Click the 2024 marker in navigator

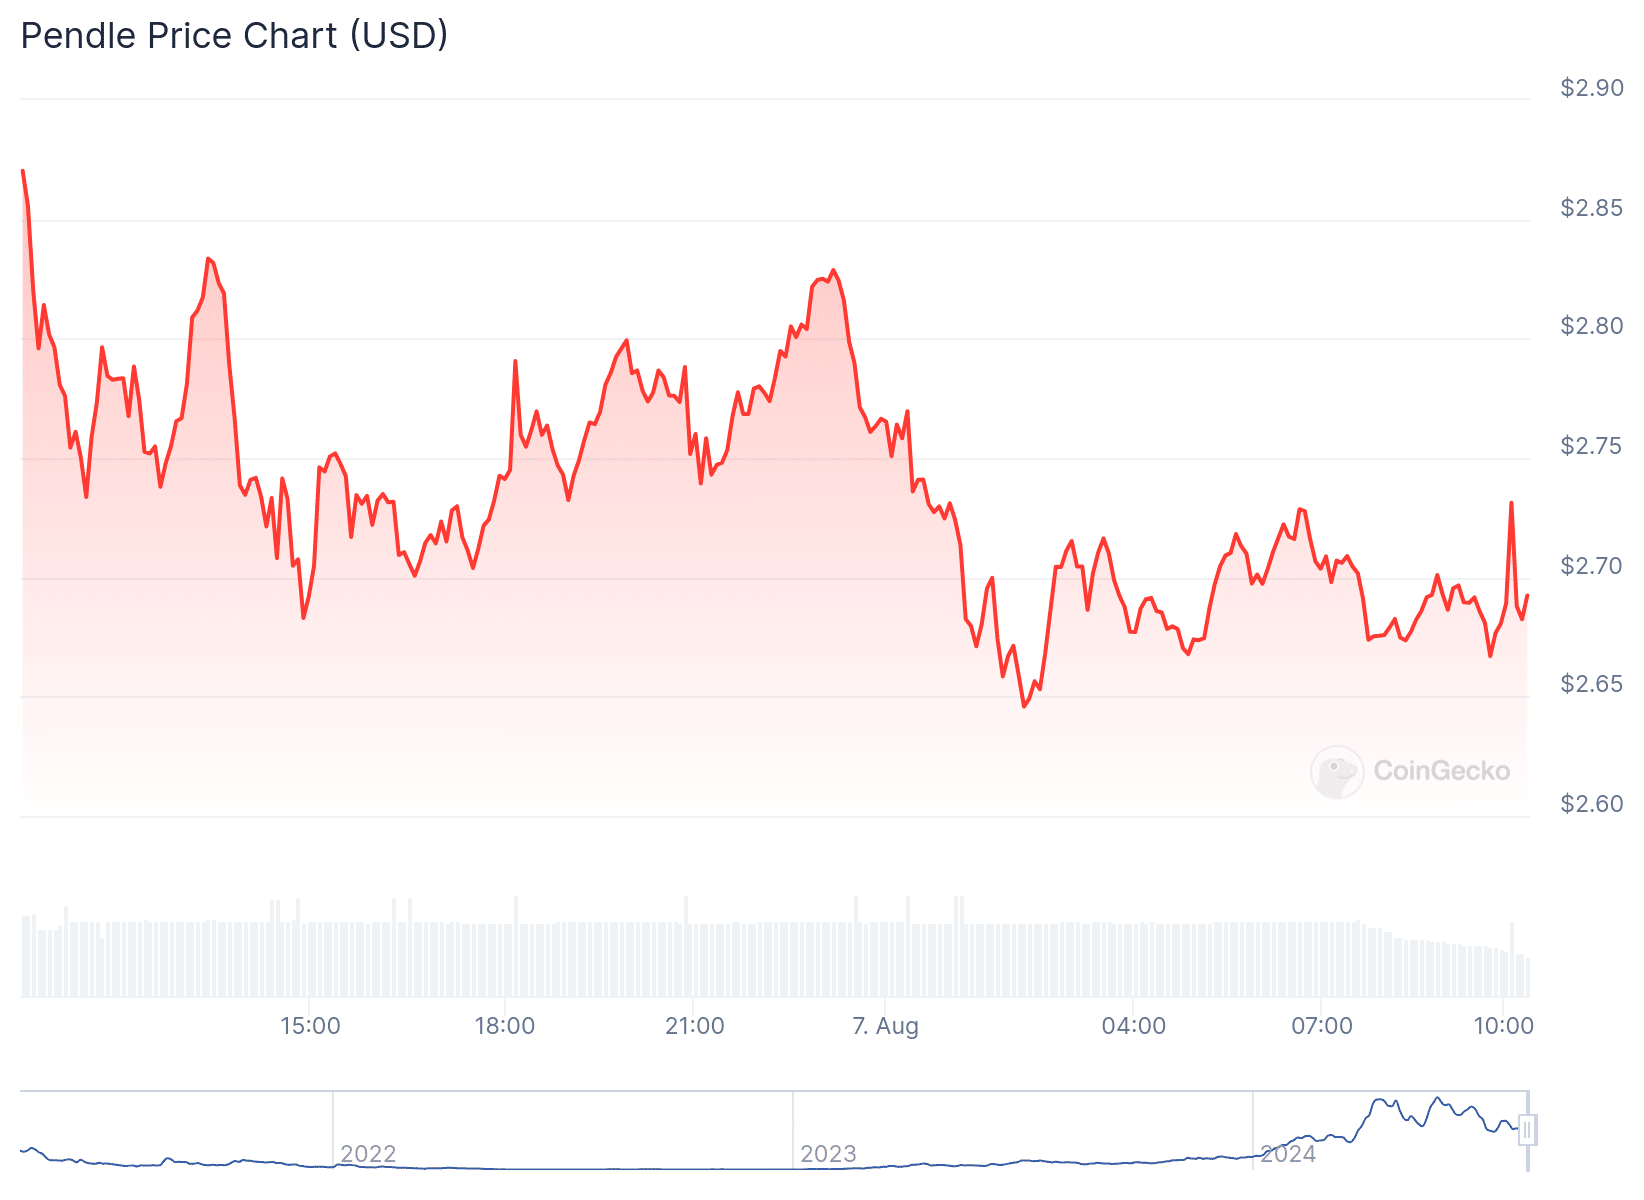tap(1288, 1154)
